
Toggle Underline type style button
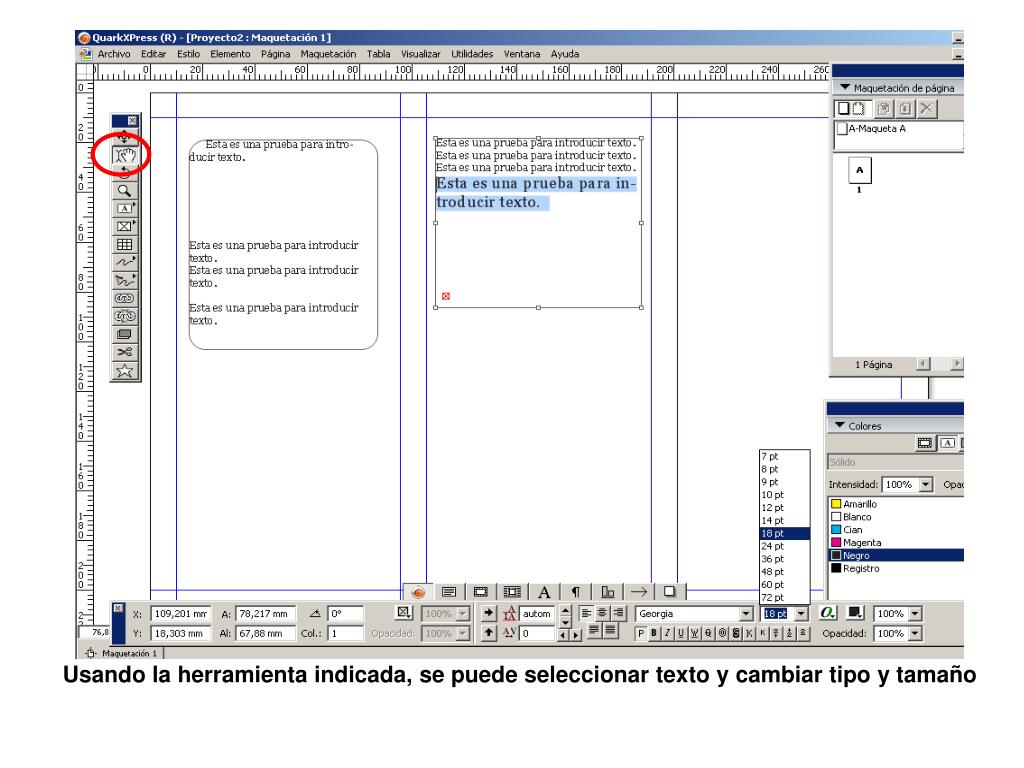coord(681,633)
